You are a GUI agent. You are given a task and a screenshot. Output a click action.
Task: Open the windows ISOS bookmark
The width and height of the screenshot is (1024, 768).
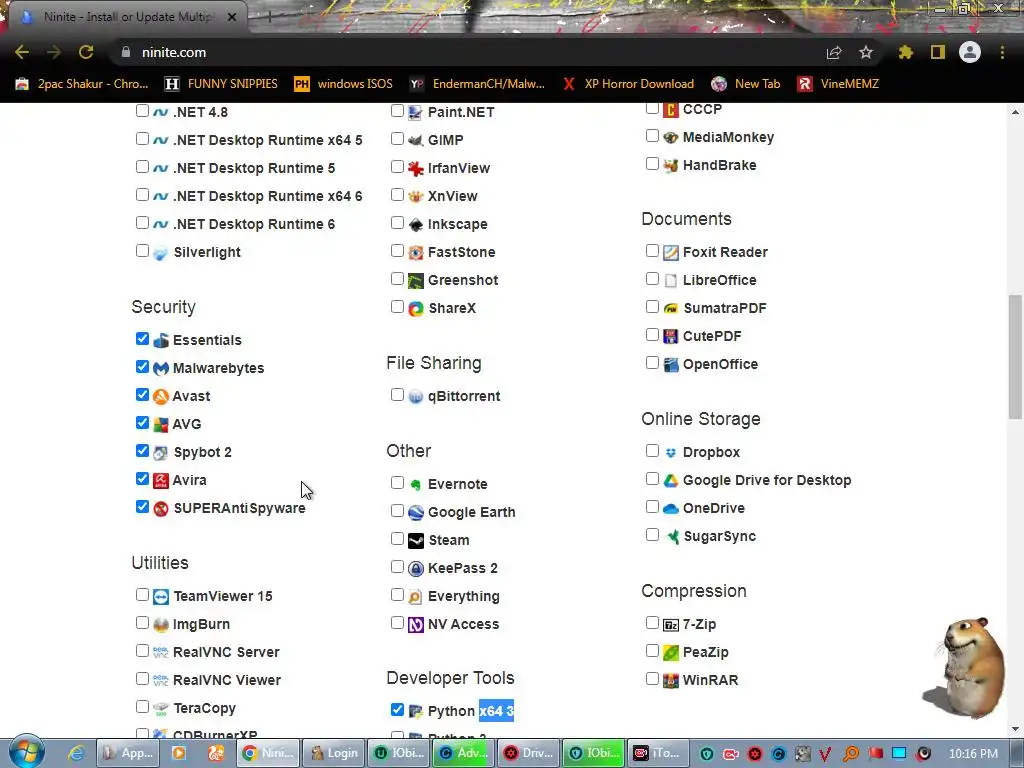click(x=344, y=84)
